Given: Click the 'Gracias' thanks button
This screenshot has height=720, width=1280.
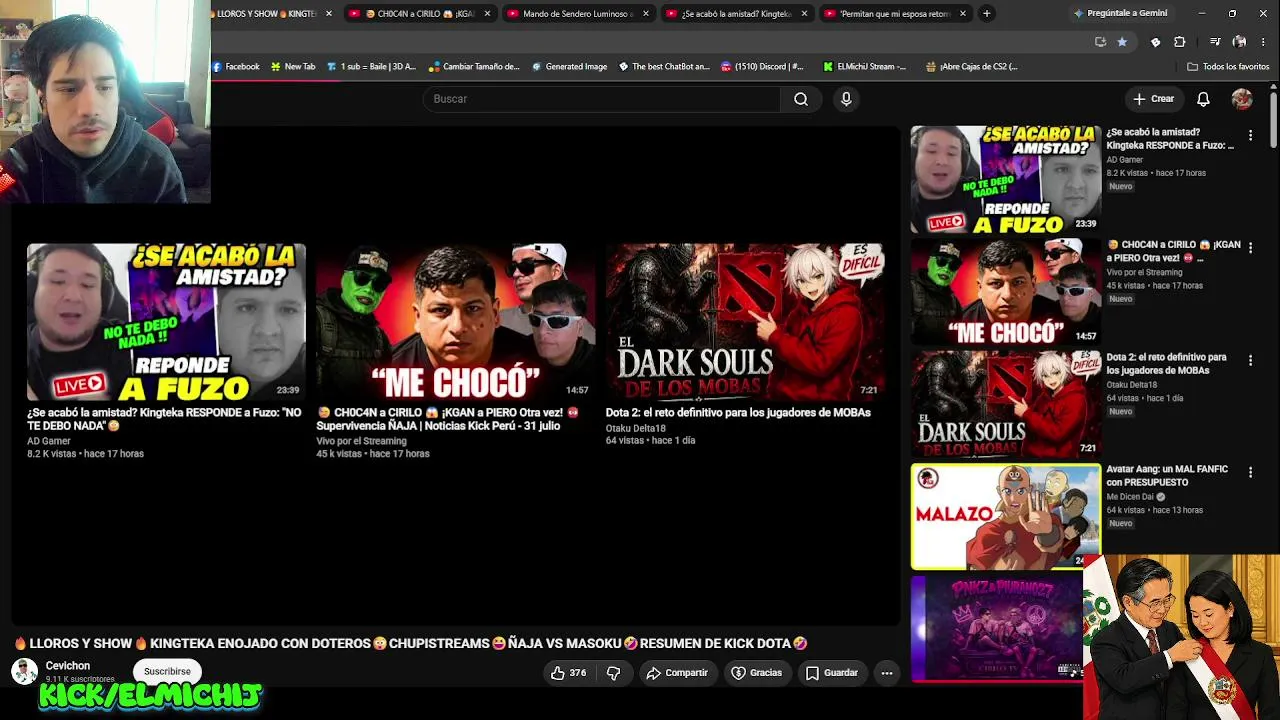Looking at the screenshot, I should coord(756,673).
